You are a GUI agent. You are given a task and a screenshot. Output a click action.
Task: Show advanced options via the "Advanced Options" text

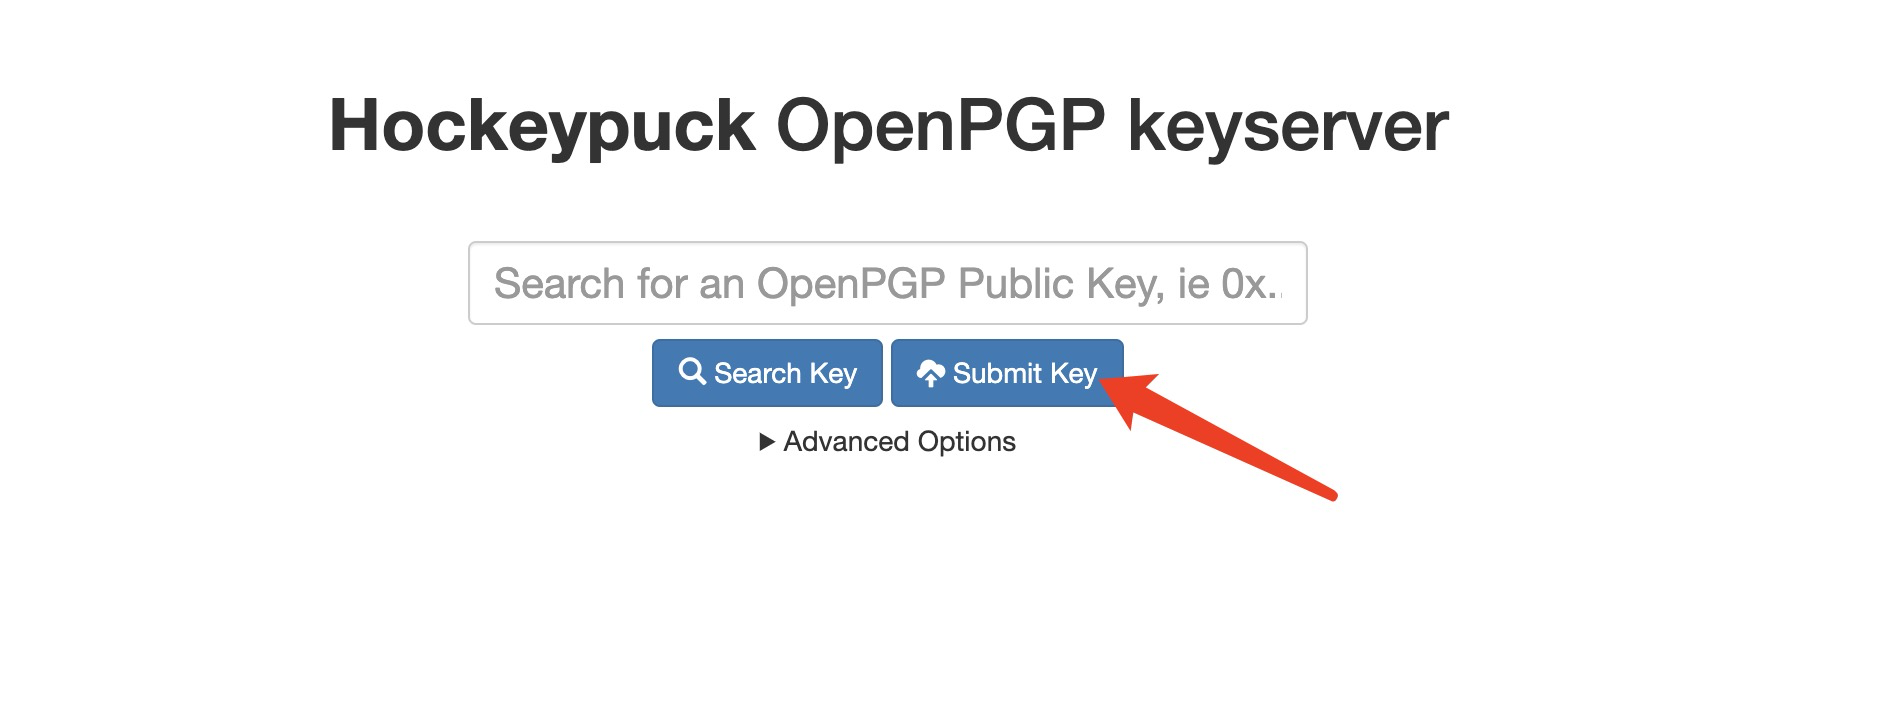coord(899,442)
